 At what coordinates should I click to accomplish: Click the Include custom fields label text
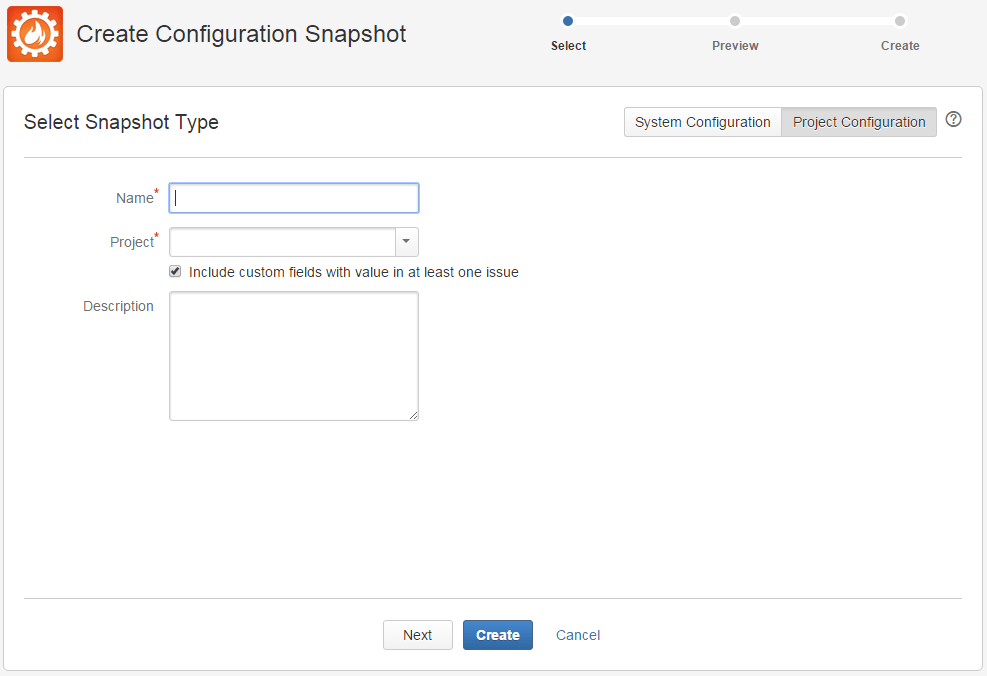[x=354, y=272]
